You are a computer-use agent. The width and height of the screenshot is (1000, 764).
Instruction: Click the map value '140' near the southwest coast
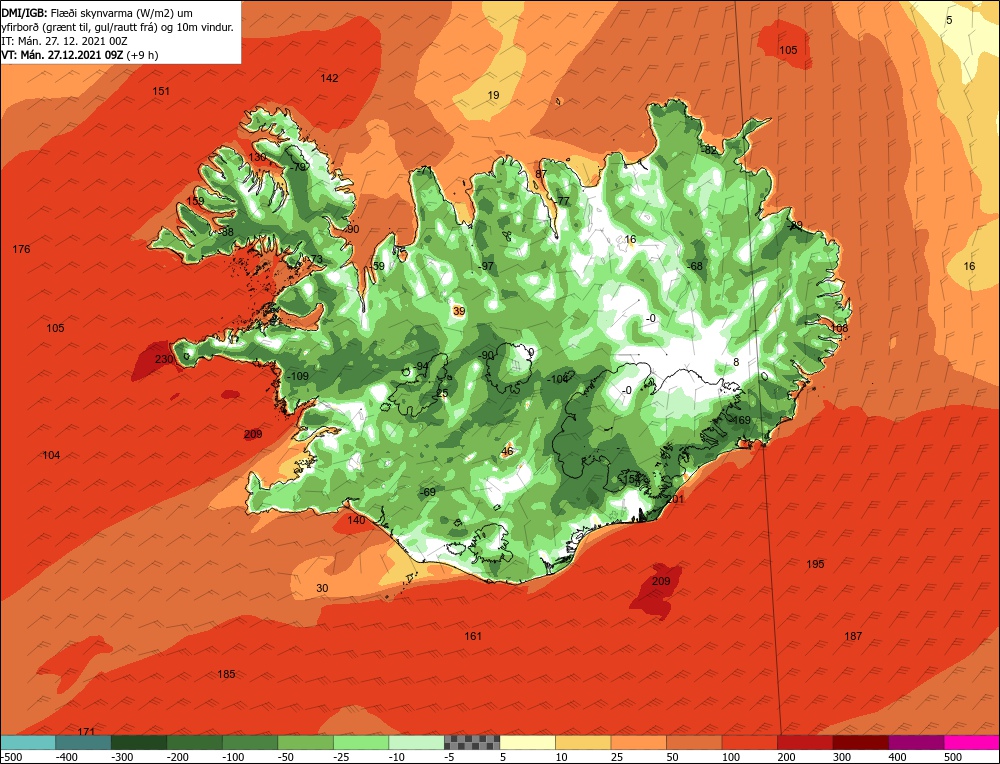point(356,520)
